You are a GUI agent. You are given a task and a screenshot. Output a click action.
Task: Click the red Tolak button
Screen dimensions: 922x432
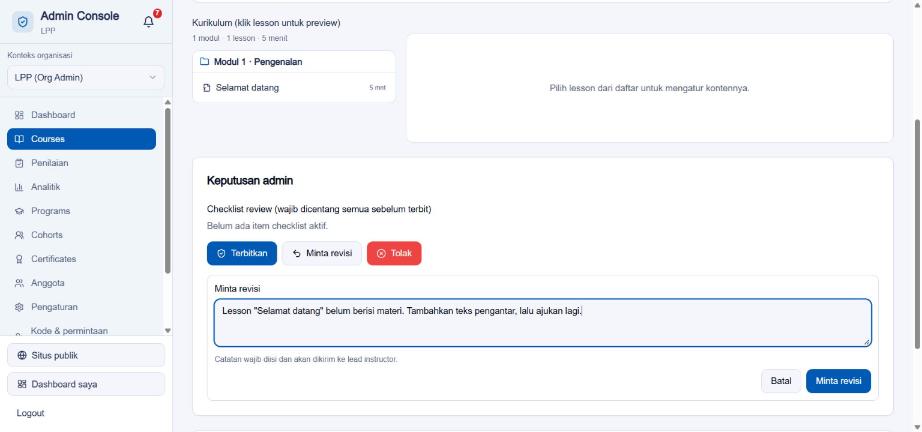coord(394,253)
